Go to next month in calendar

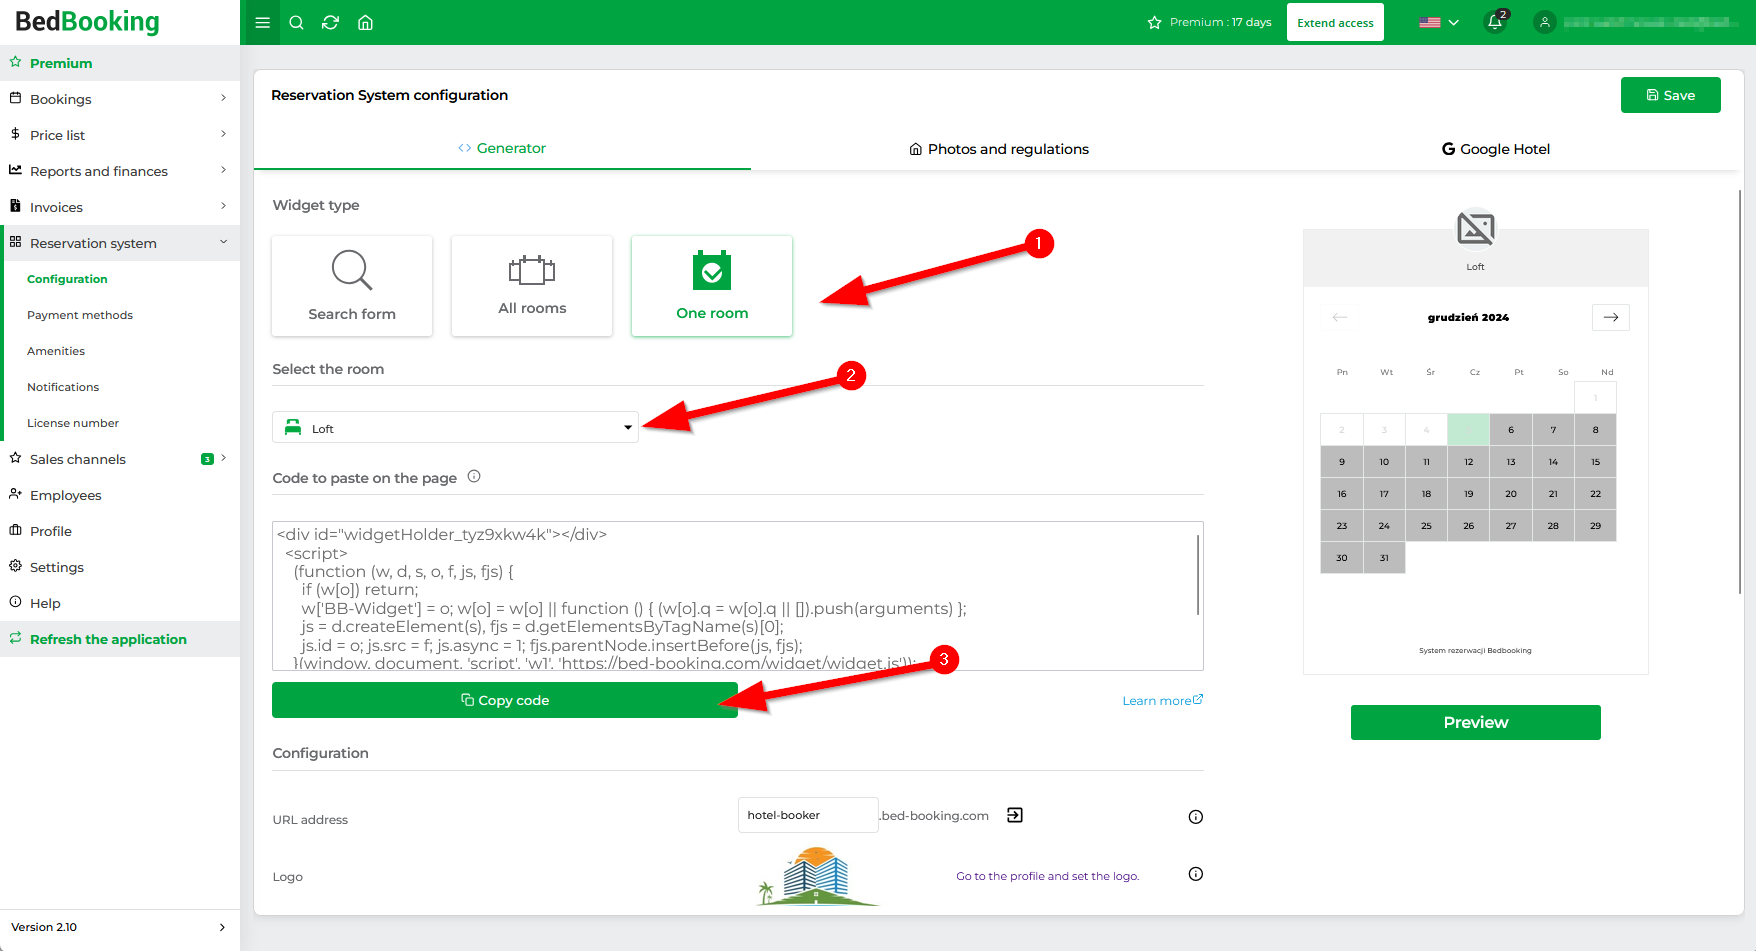1610,317
